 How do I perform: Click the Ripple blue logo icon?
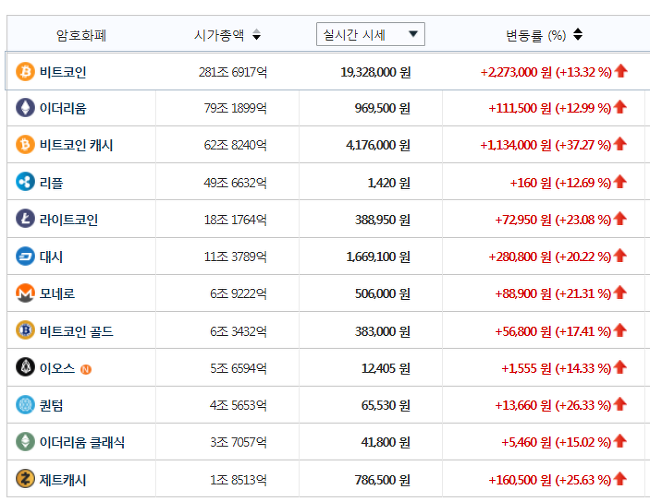click(x=25, y=182)
